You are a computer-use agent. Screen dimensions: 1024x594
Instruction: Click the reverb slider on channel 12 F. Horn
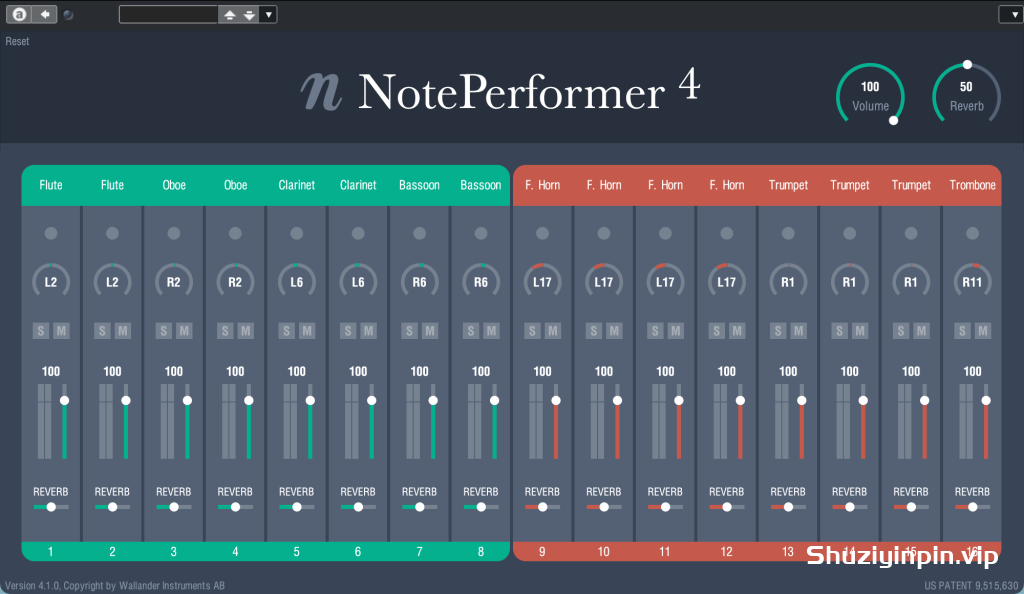click(726, 507)
